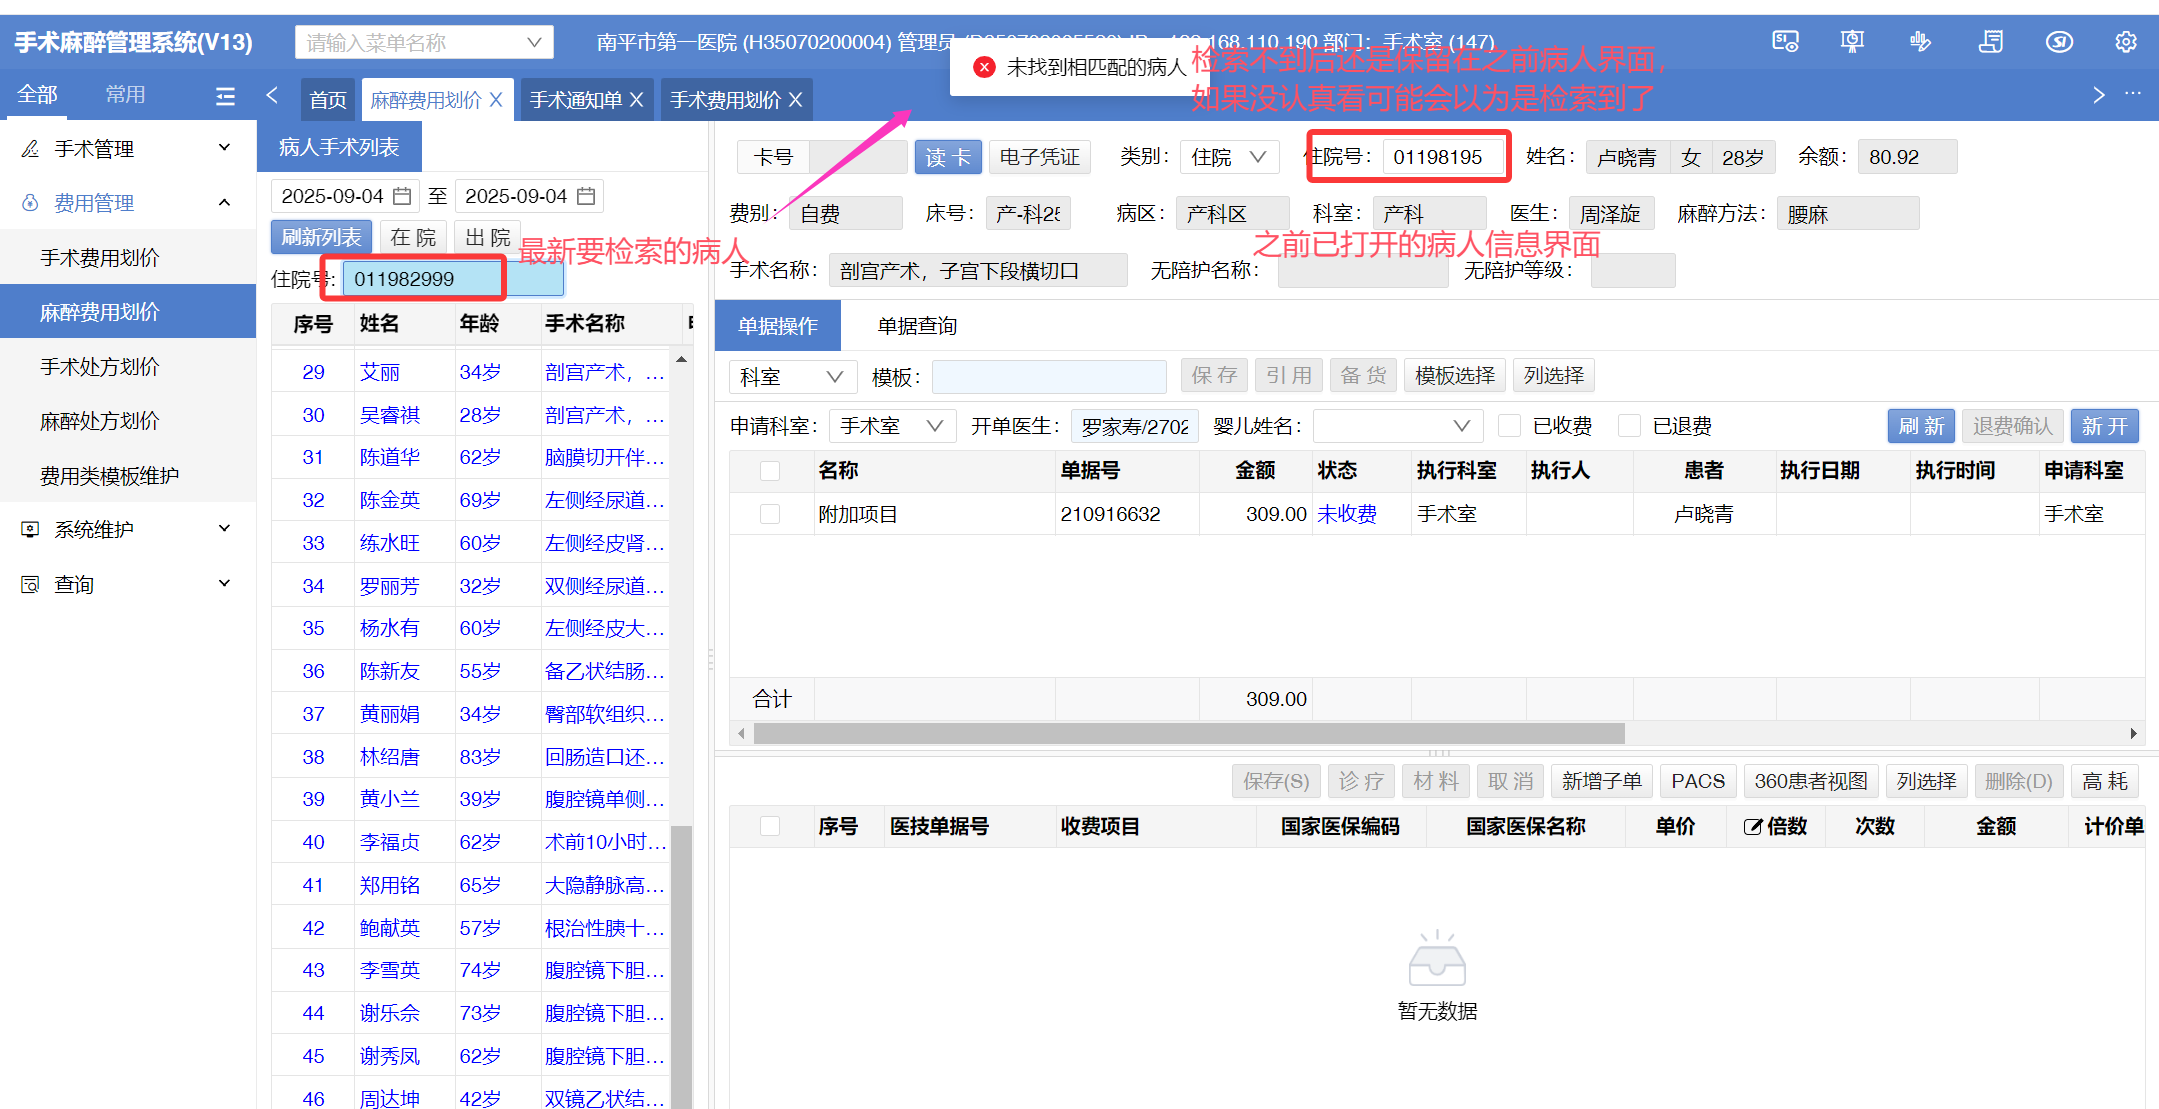The height and width of the screenshot is (1109, 2159).
Task: Toggle the sidebar hamburger menu icon
Action: click(x=225, y=96)
